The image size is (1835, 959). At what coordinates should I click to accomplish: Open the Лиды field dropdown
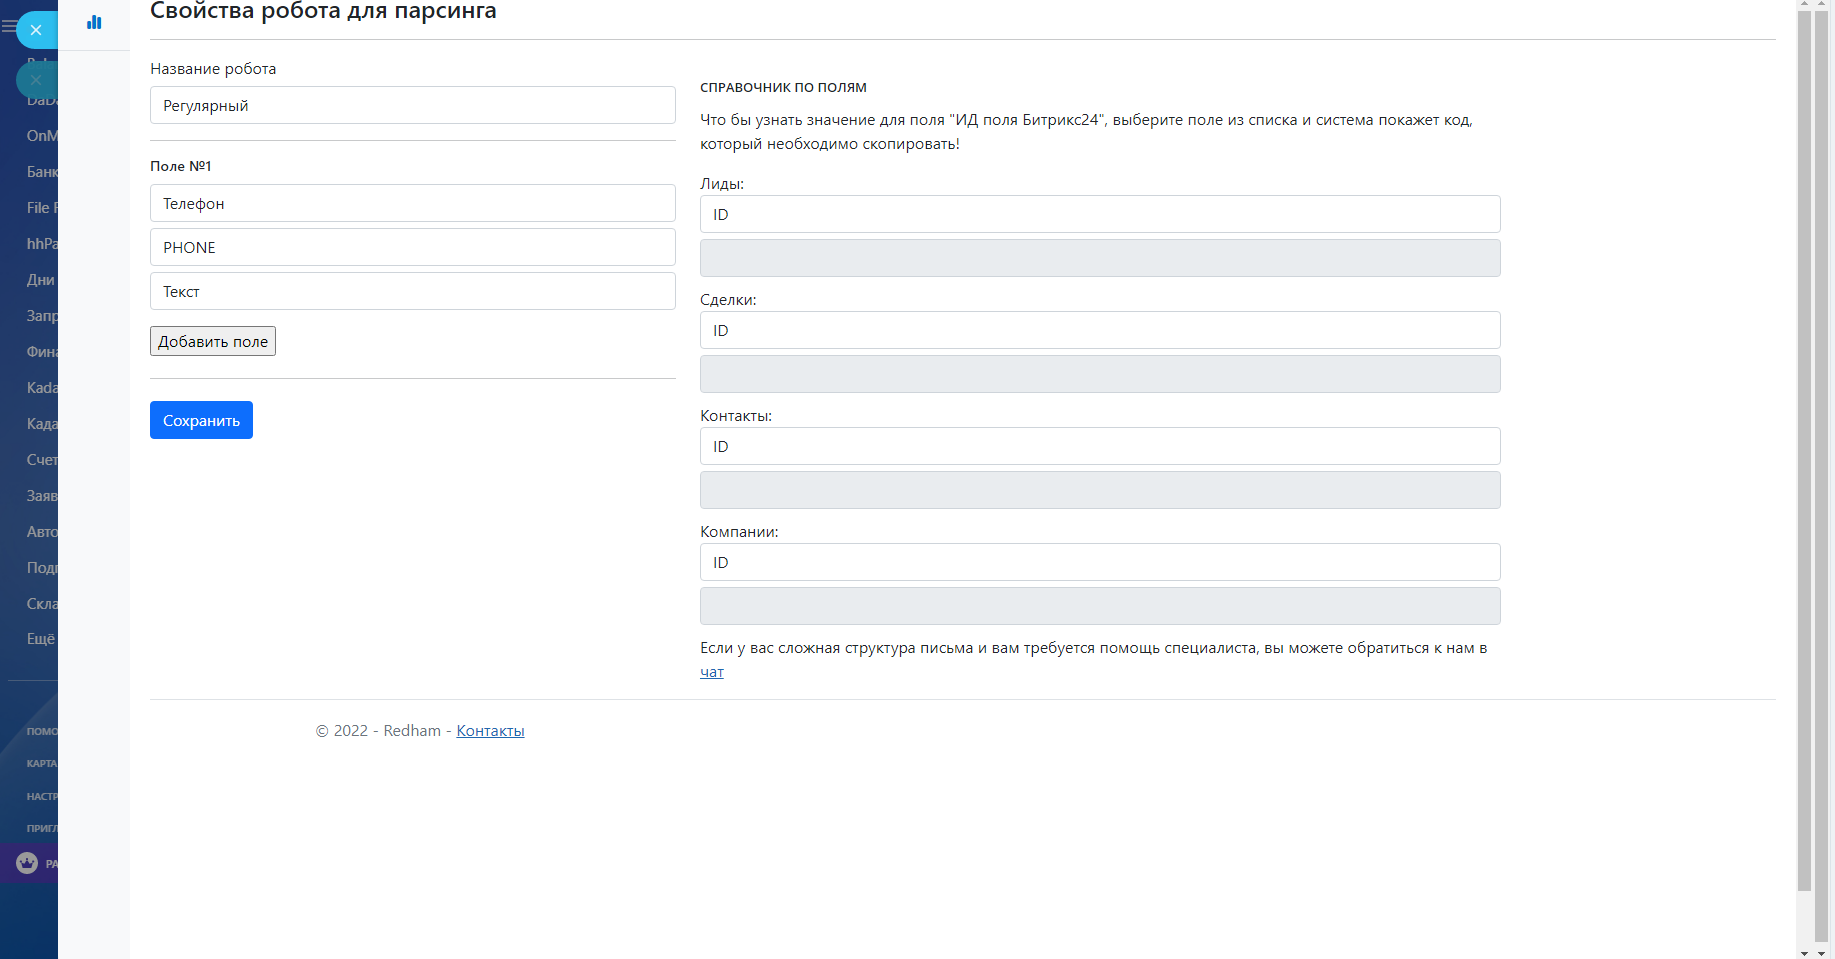1099,214
